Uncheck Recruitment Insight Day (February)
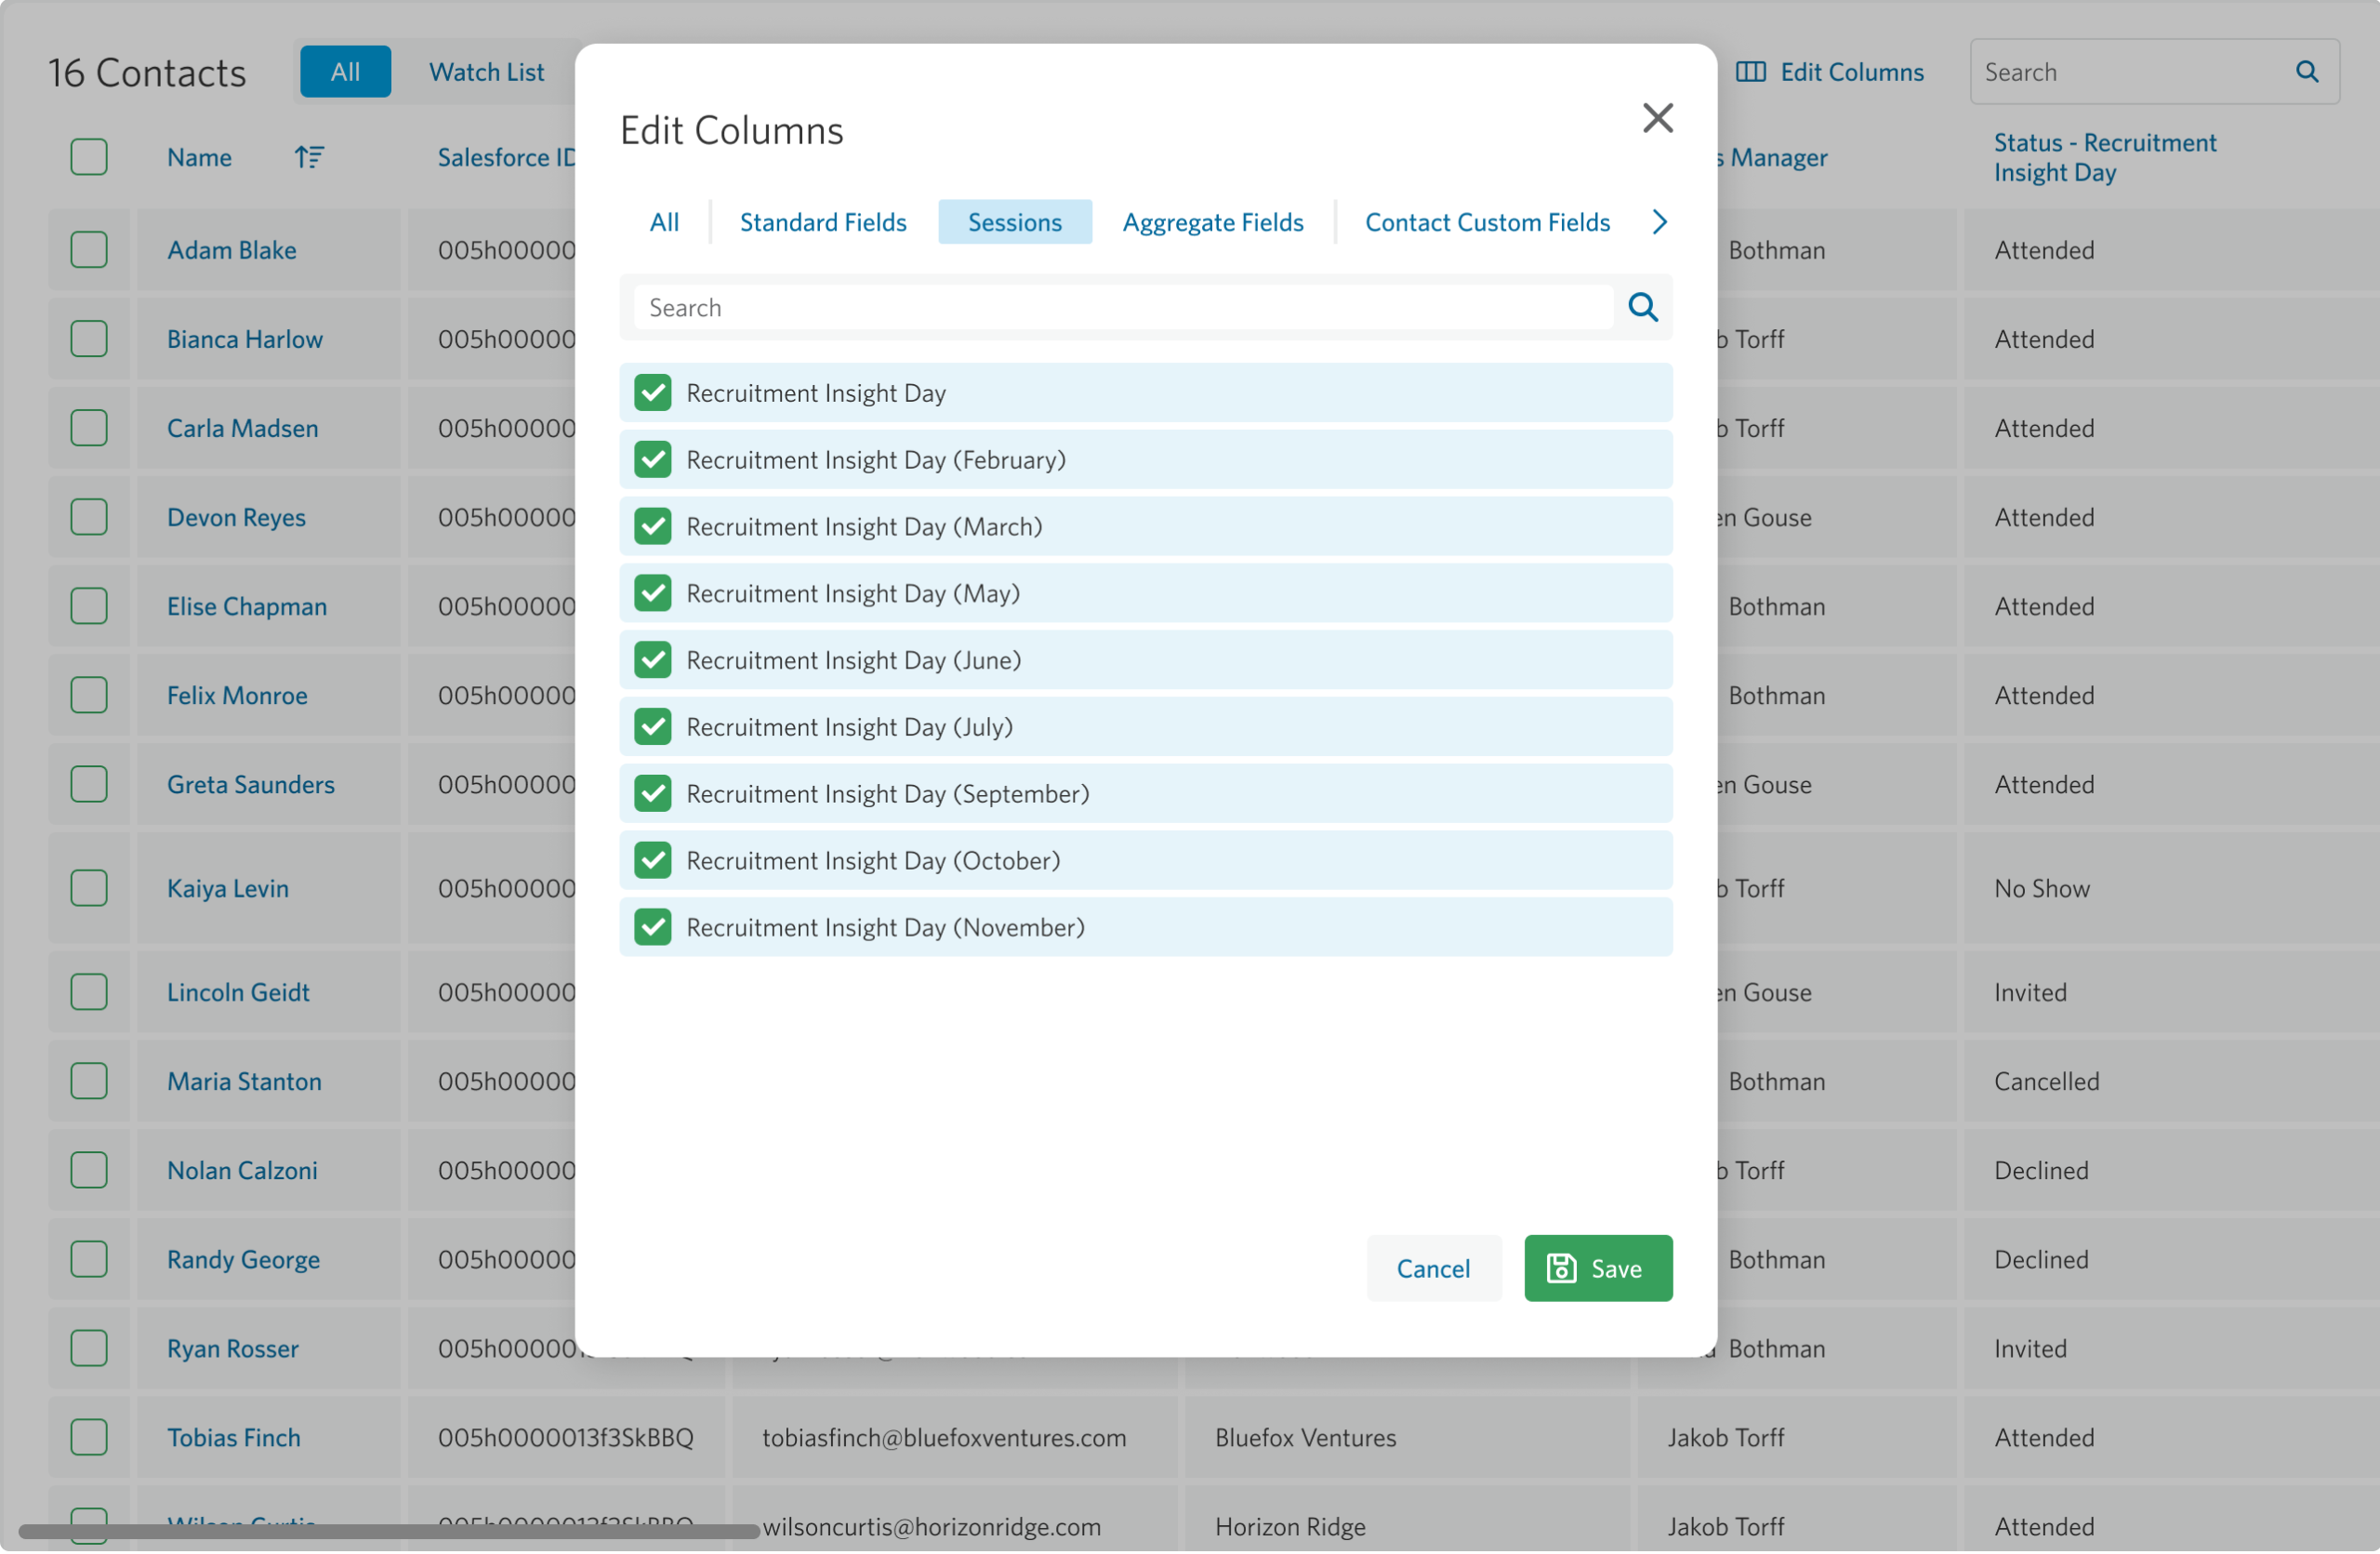2380x1554 pixels. coord(652,459)
